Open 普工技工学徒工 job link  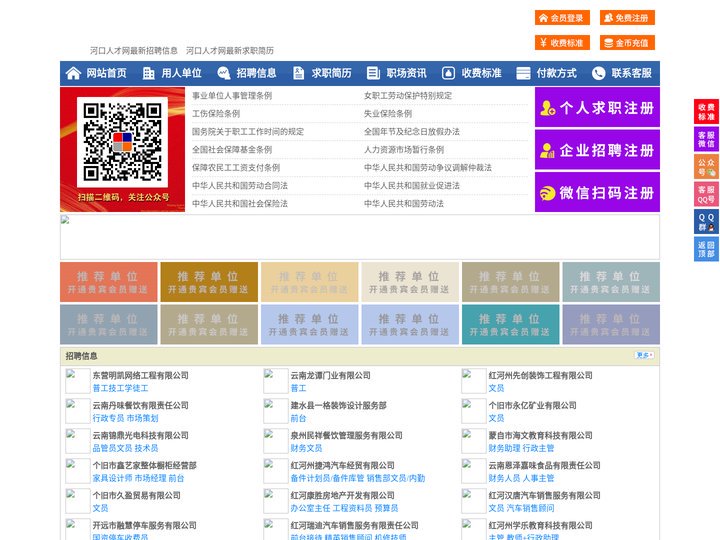tap(120, 388)
